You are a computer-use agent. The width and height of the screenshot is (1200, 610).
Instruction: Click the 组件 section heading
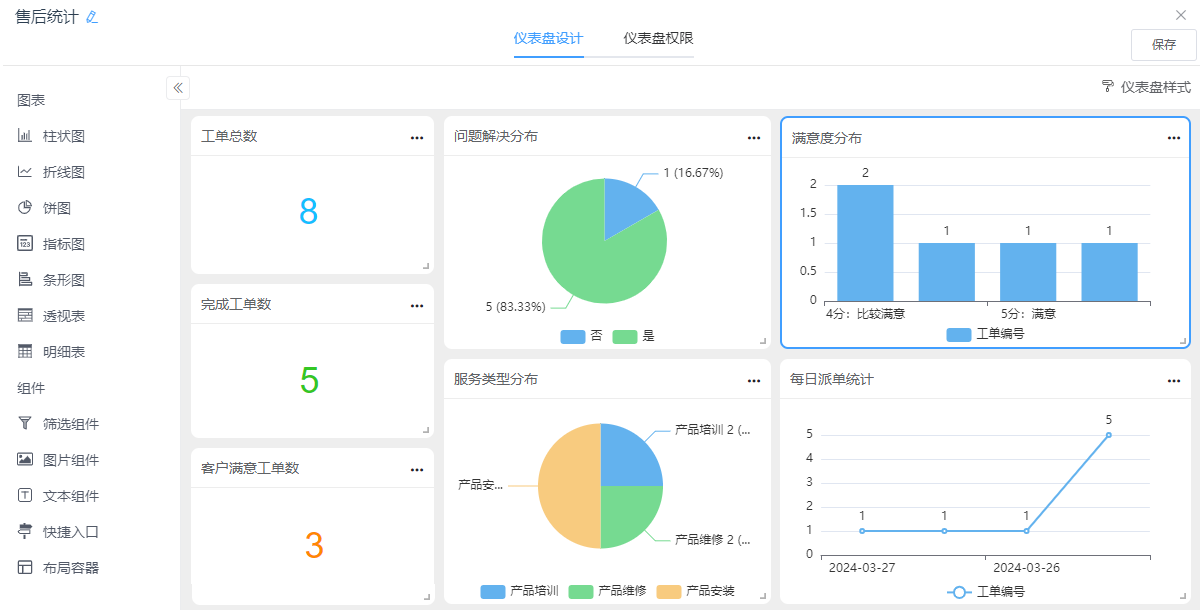point(31,388)
